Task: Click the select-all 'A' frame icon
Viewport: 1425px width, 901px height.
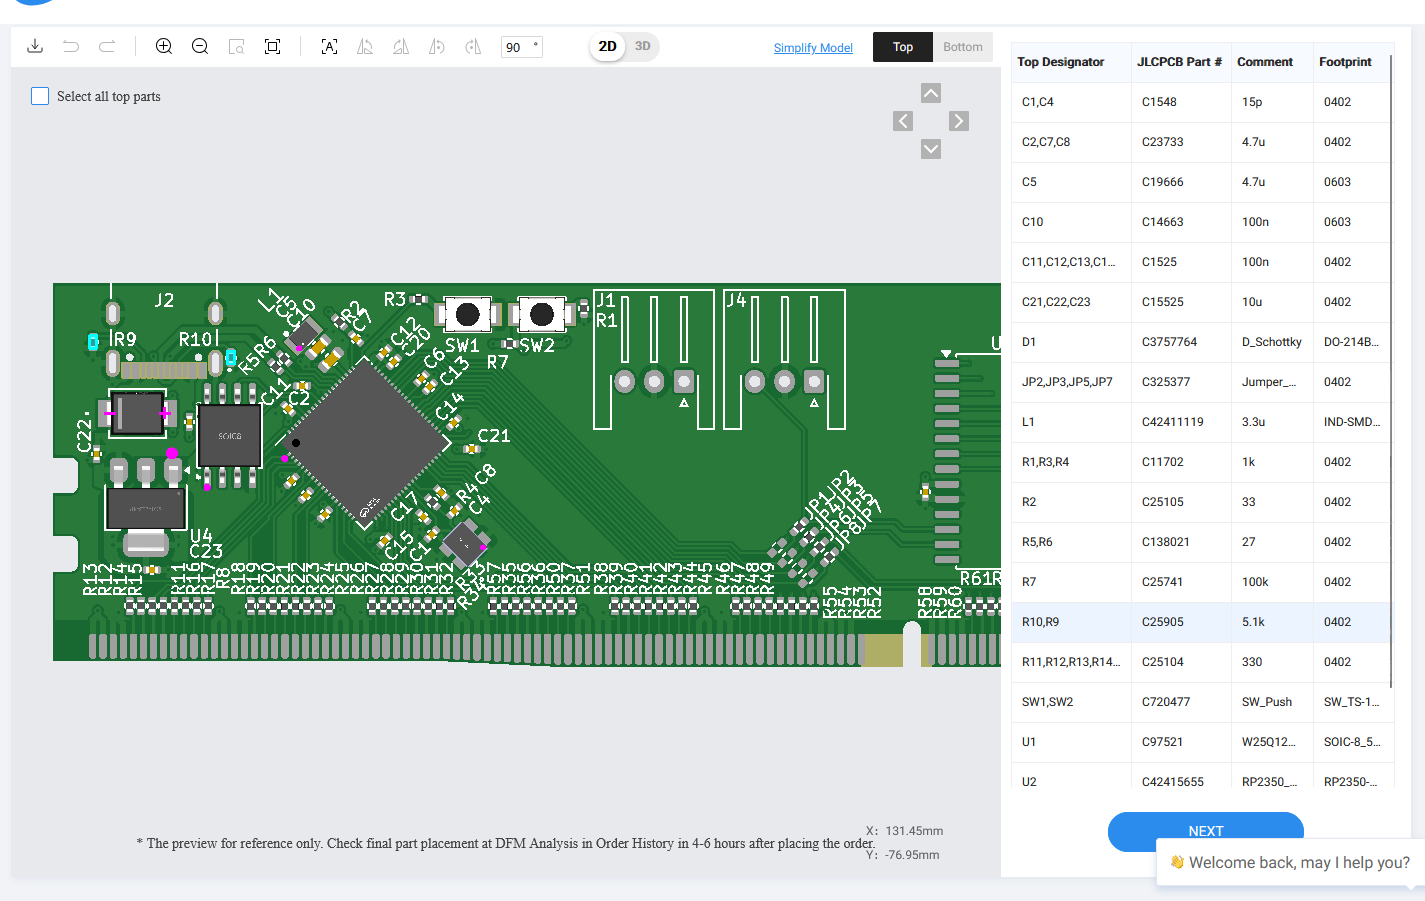Action: pyautogui.click(x=329, y=46)
